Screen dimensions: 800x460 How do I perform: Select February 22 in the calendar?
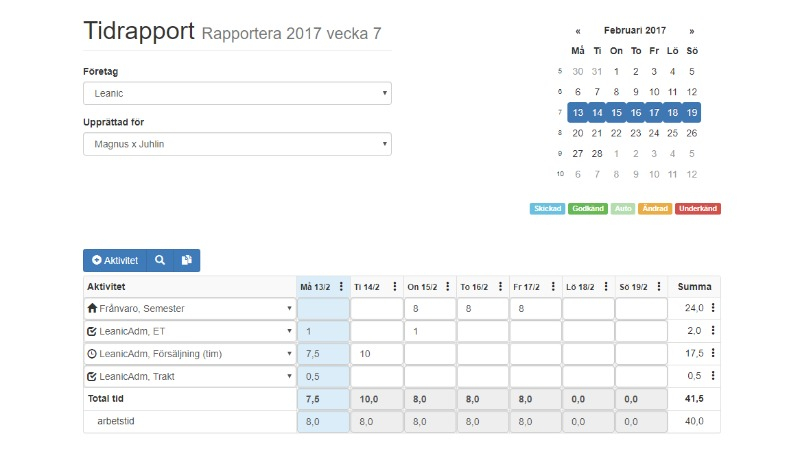click(x=616, y=133)
